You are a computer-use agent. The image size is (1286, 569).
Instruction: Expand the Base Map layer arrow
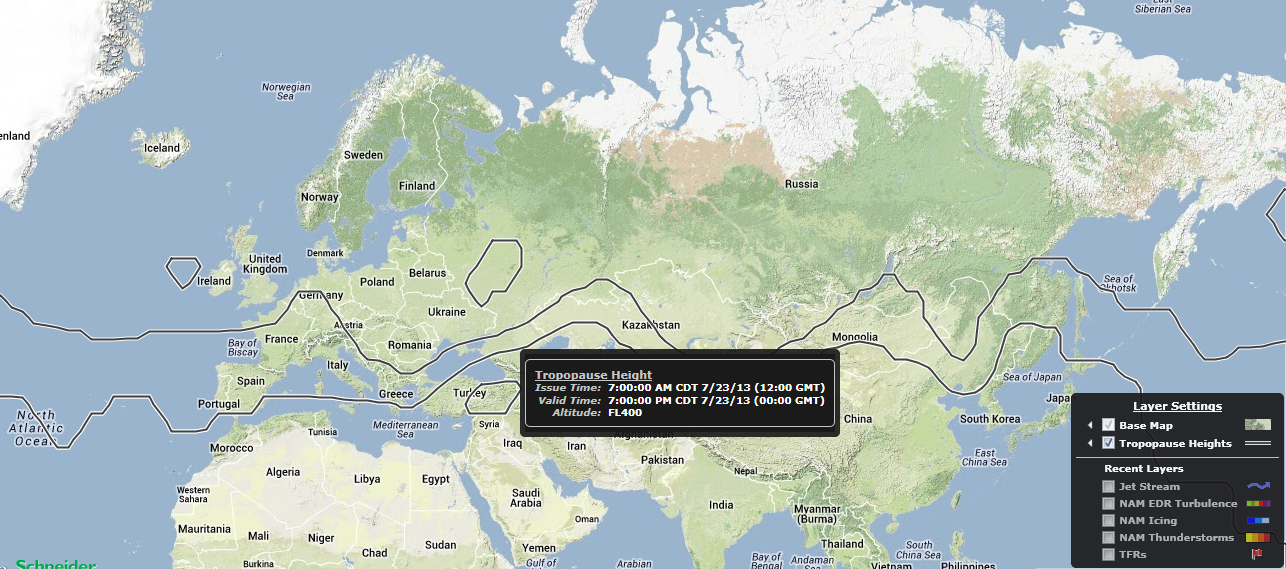coord(1090,425)
